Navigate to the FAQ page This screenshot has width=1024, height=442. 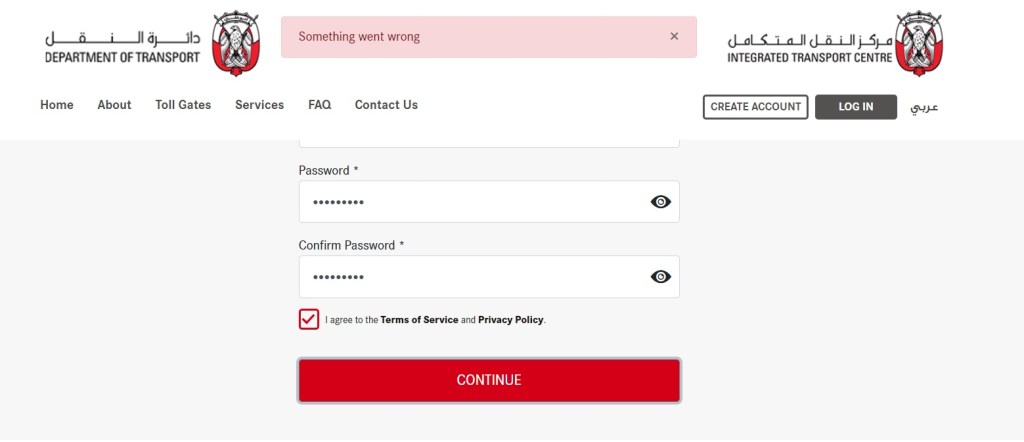[319, 105]
